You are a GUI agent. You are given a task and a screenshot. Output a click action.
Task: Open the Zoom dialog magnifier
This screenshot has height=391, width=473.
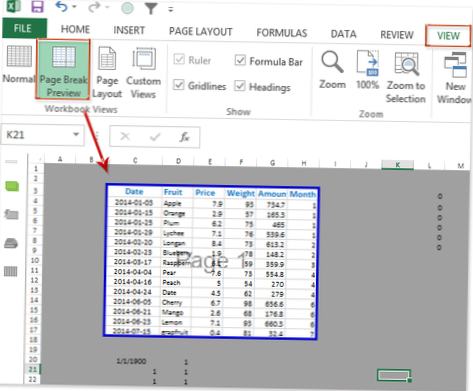(x=332, y=70)
